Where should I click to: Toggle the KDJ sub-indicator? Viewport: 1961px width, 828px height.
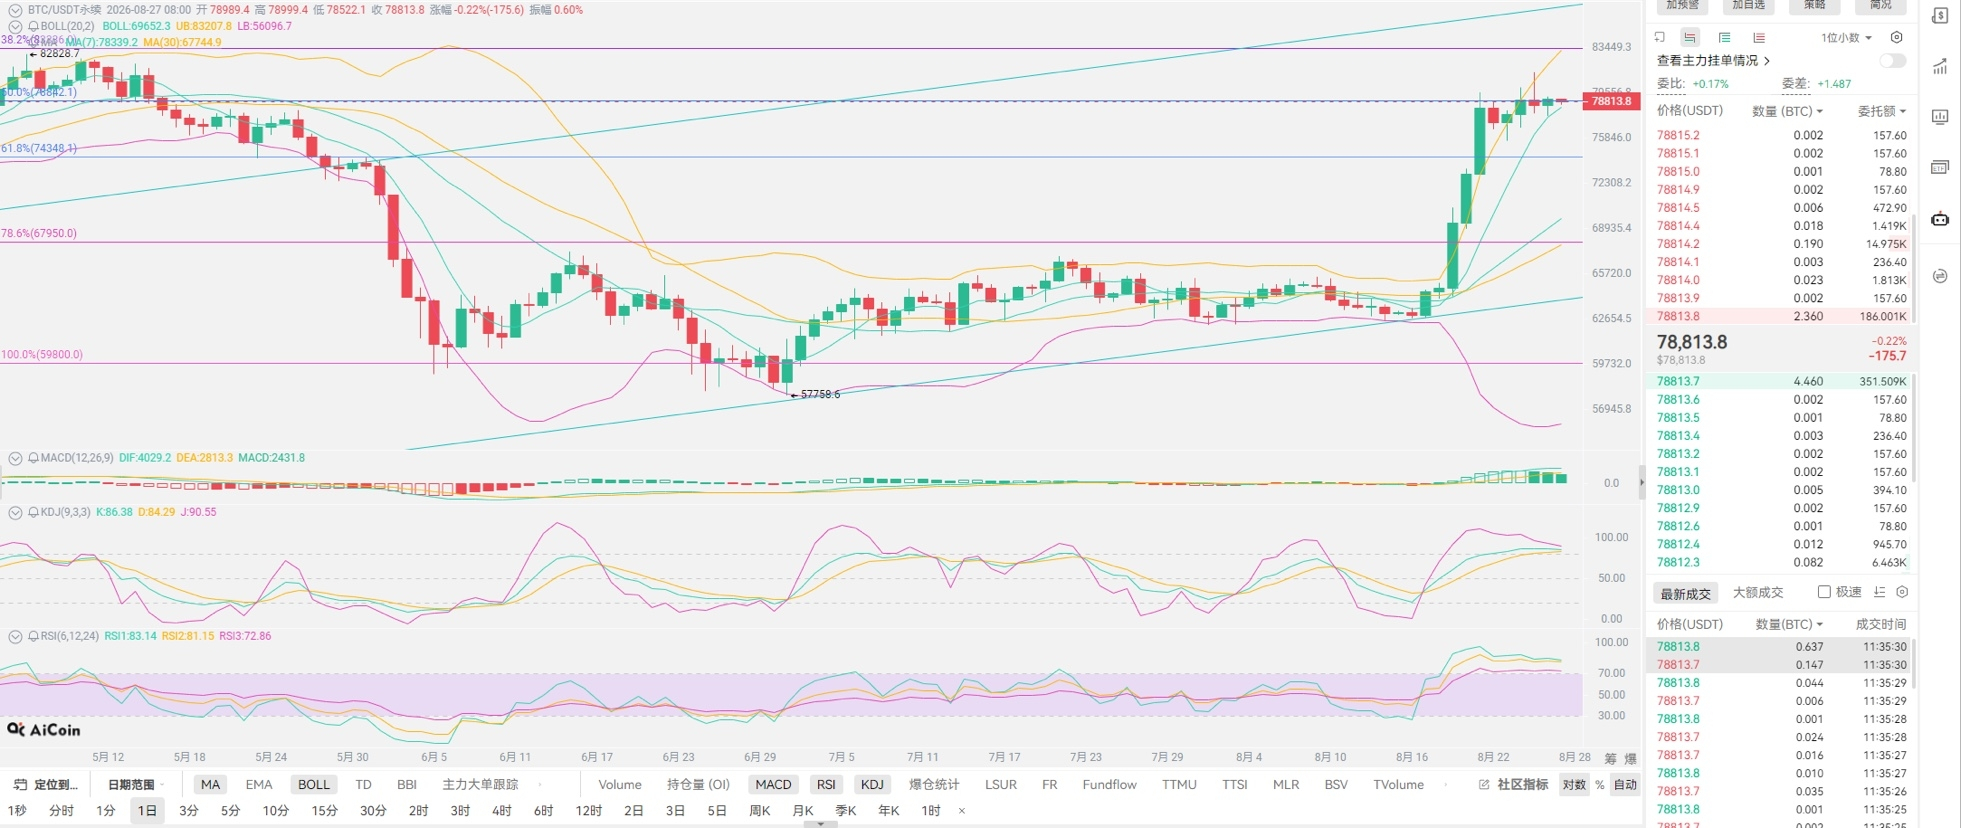coord(872,785)
